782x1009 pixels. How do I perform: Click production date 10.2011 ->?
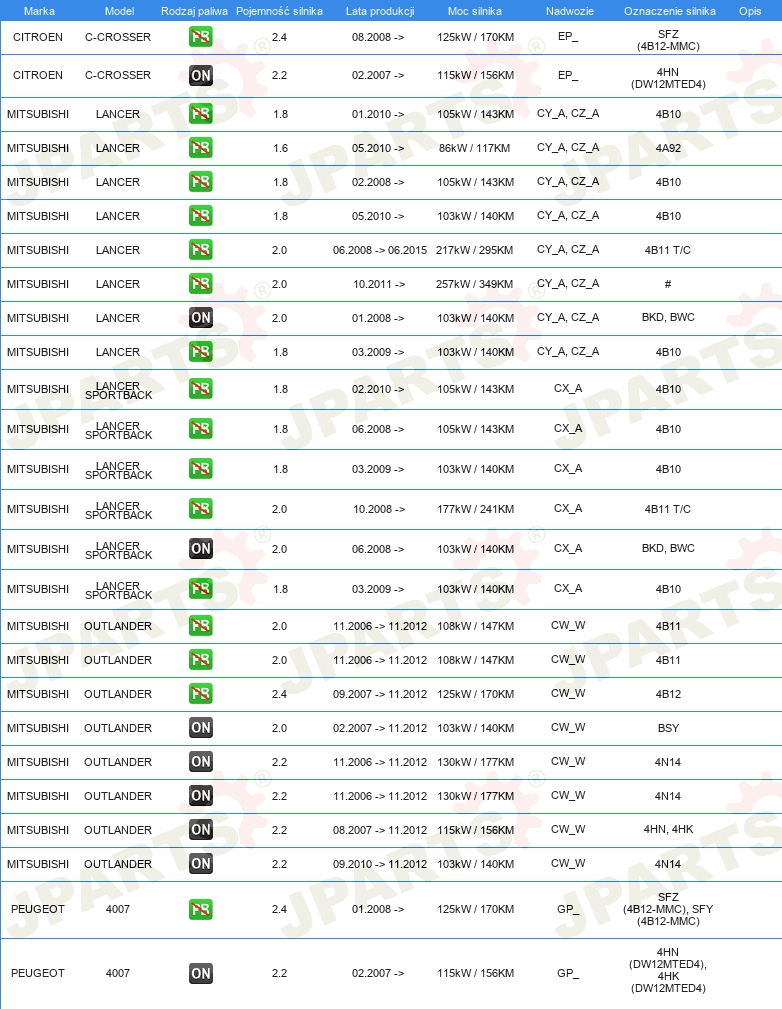[379, 284]
